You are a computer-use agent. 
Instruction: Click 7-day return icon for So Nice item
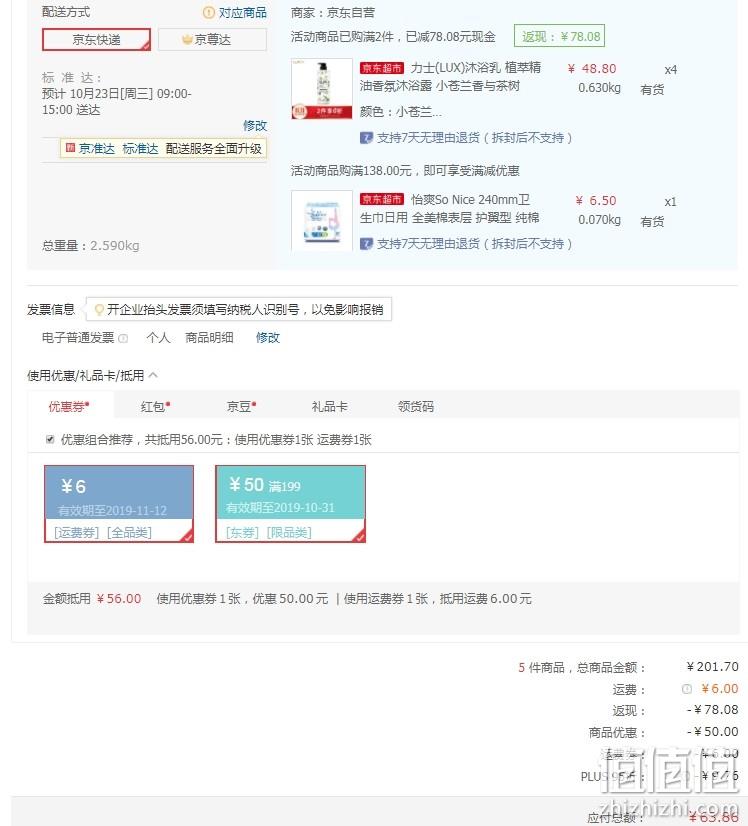[366, 243]
